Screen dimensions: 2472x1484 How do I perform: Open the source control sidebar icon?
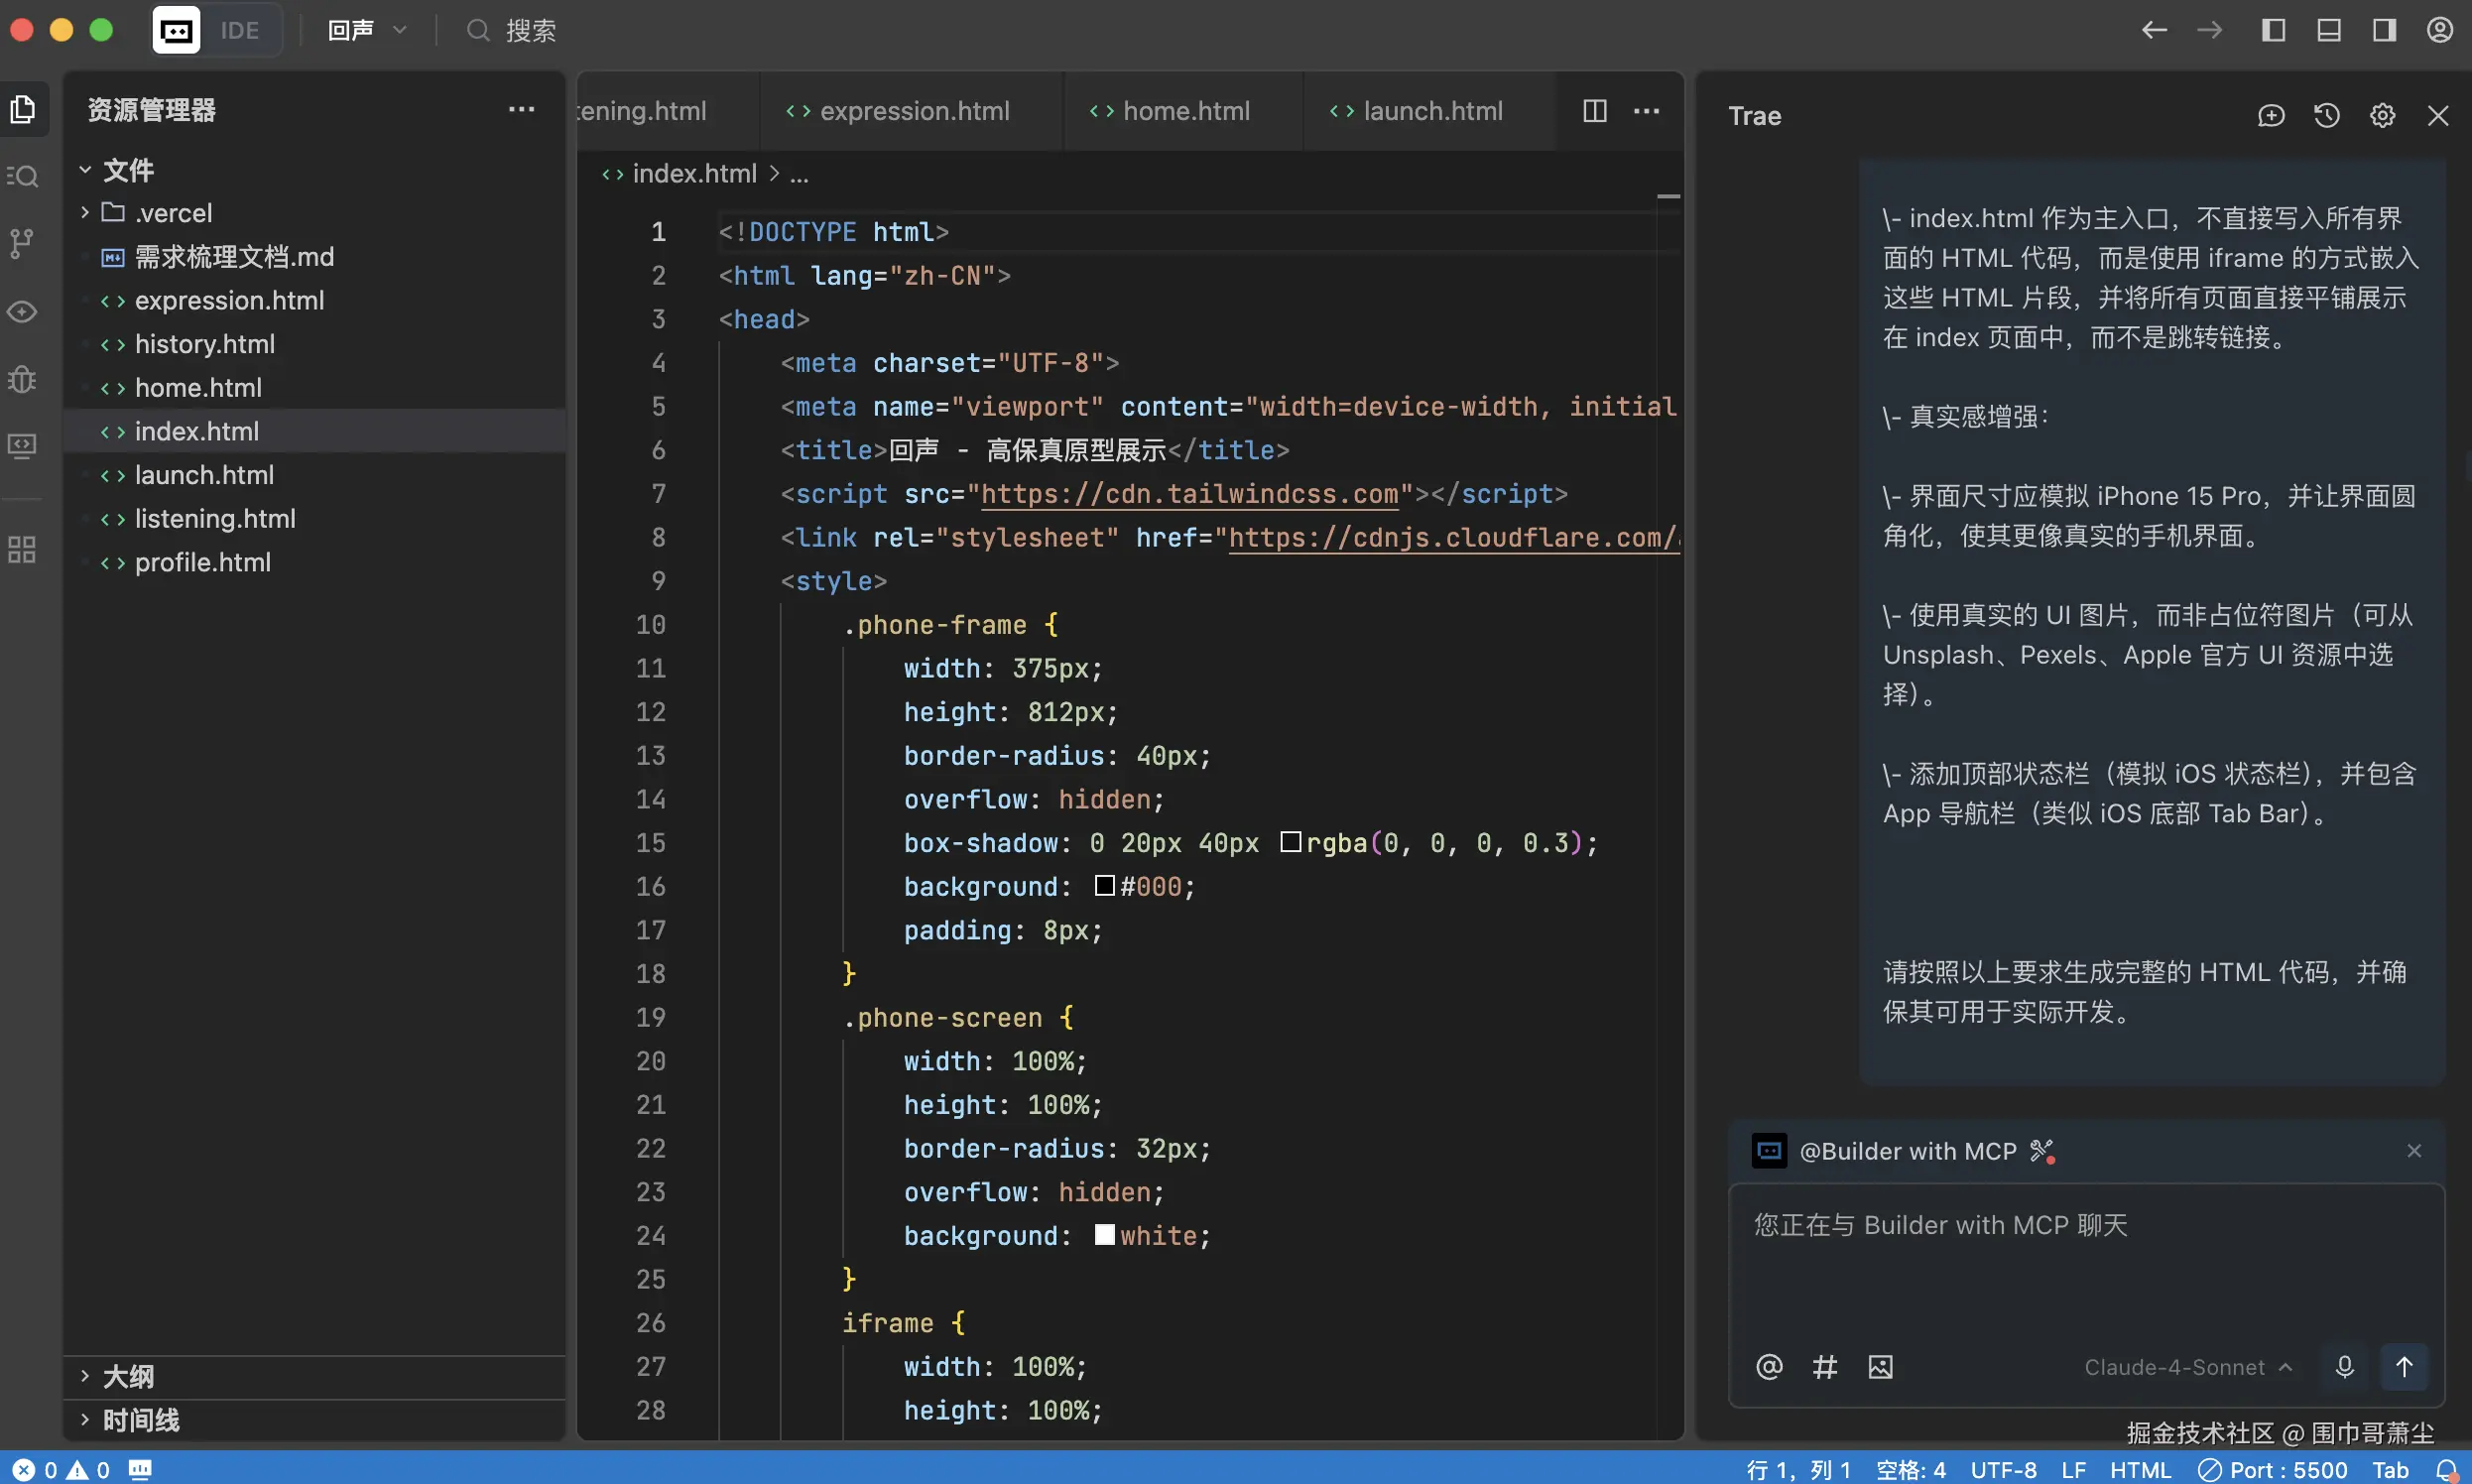pyautogui.click(x=22, y=242)
